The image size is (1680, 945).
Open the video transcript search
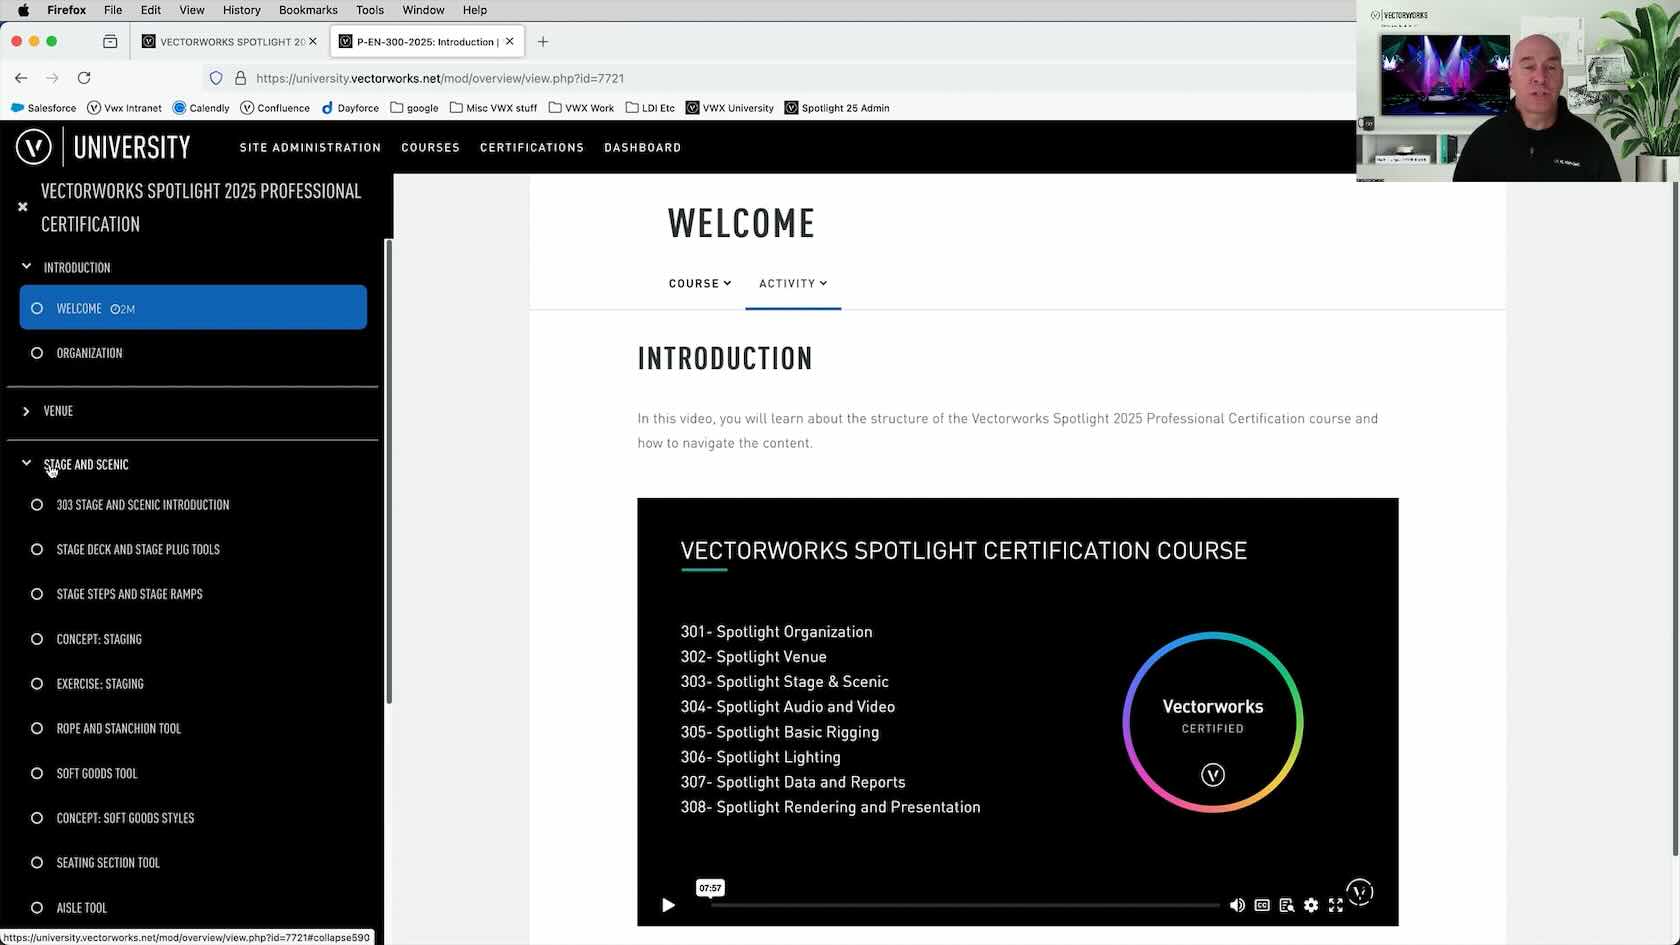(1286, 905)
